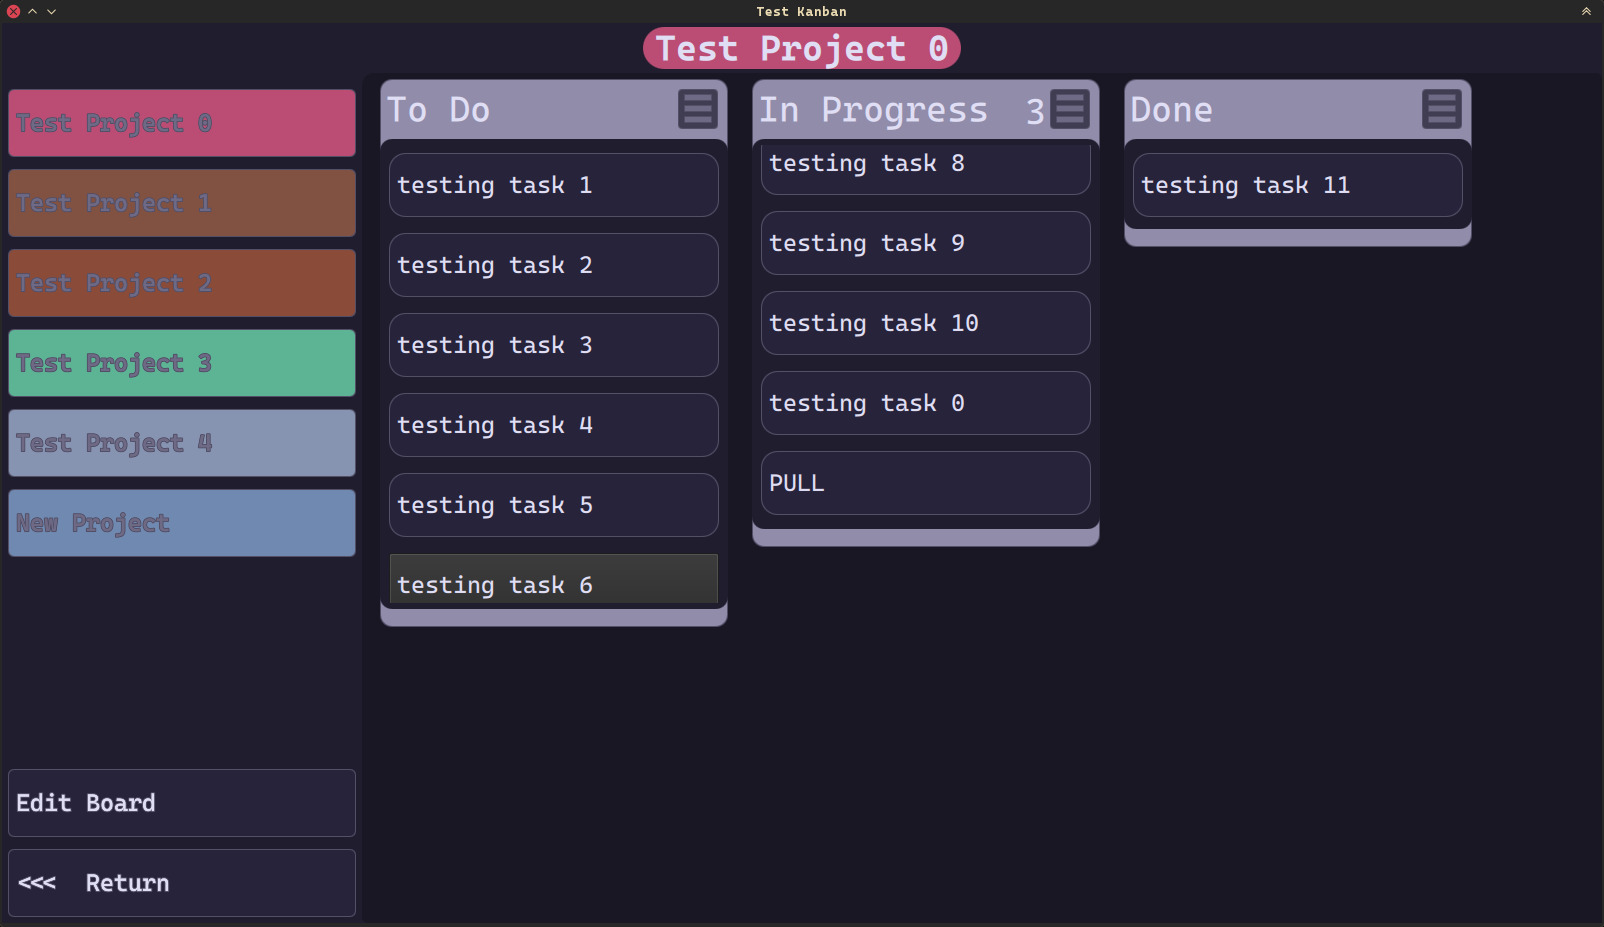Select the Test Project 2 sidebar entry
This screenshot has height=927, width=1604.
181,283
